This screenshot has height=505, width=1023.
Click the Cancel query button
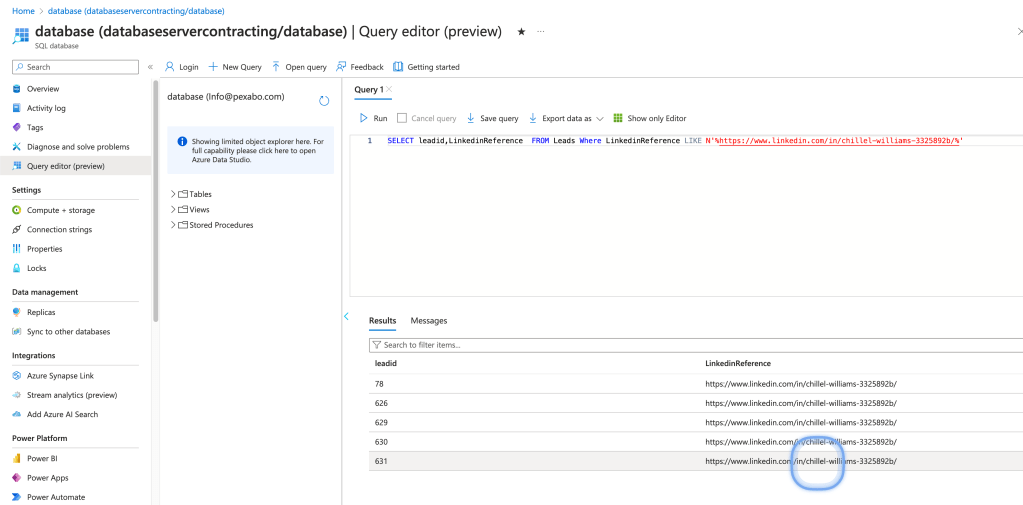coord(427,118)
